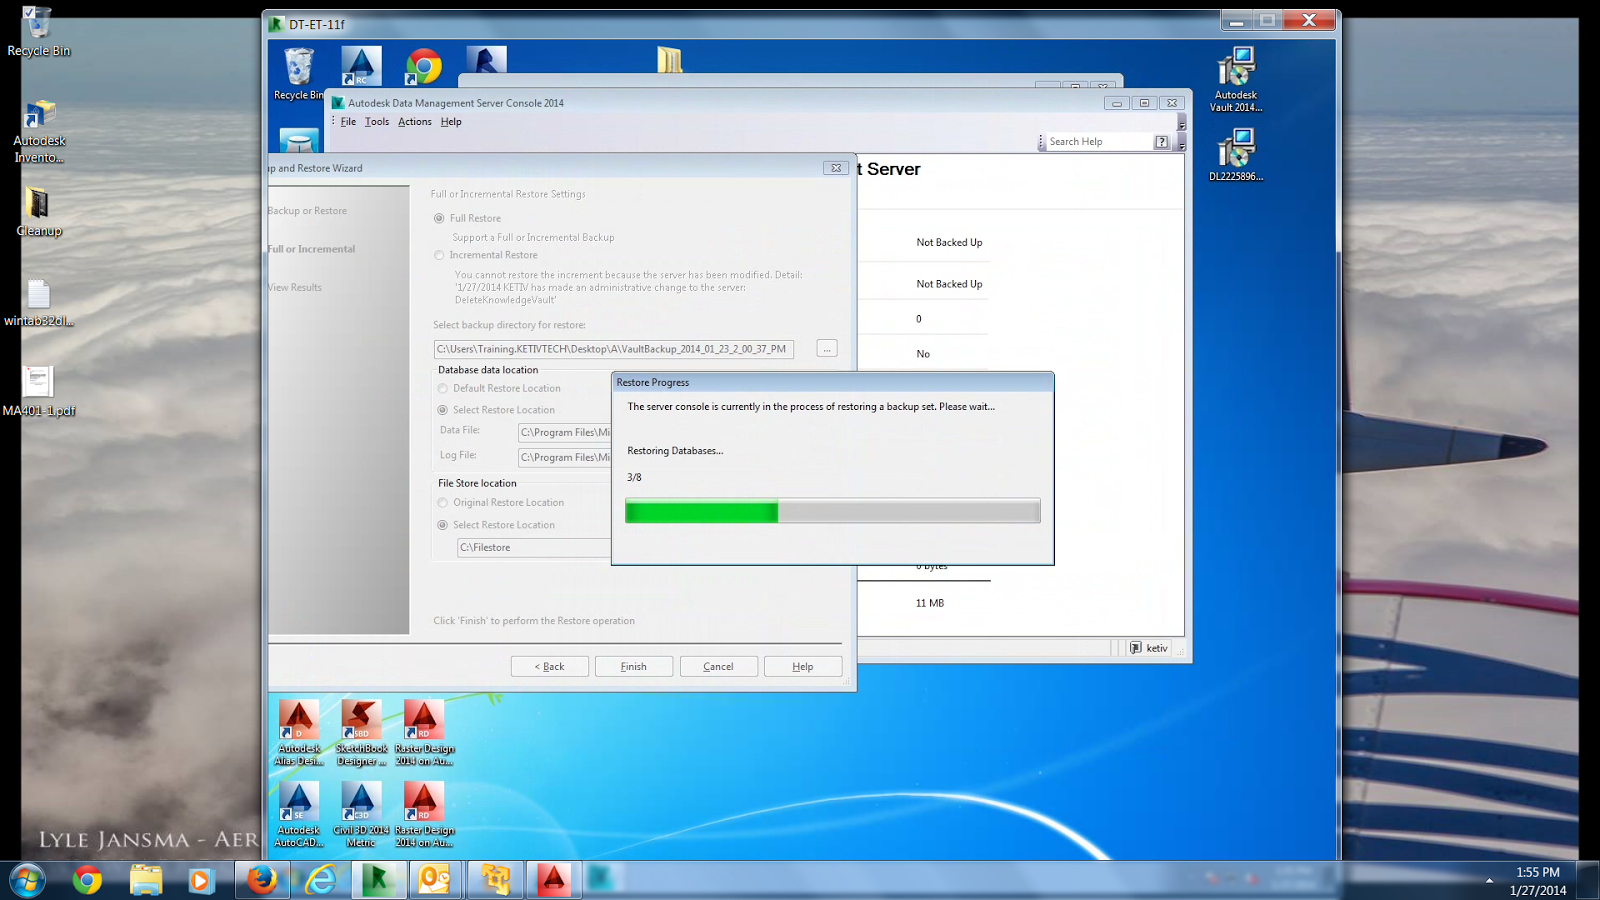Choose Select Restore Location under File Store location
The height and width of the screenshot is (900, 1600).
443,525
